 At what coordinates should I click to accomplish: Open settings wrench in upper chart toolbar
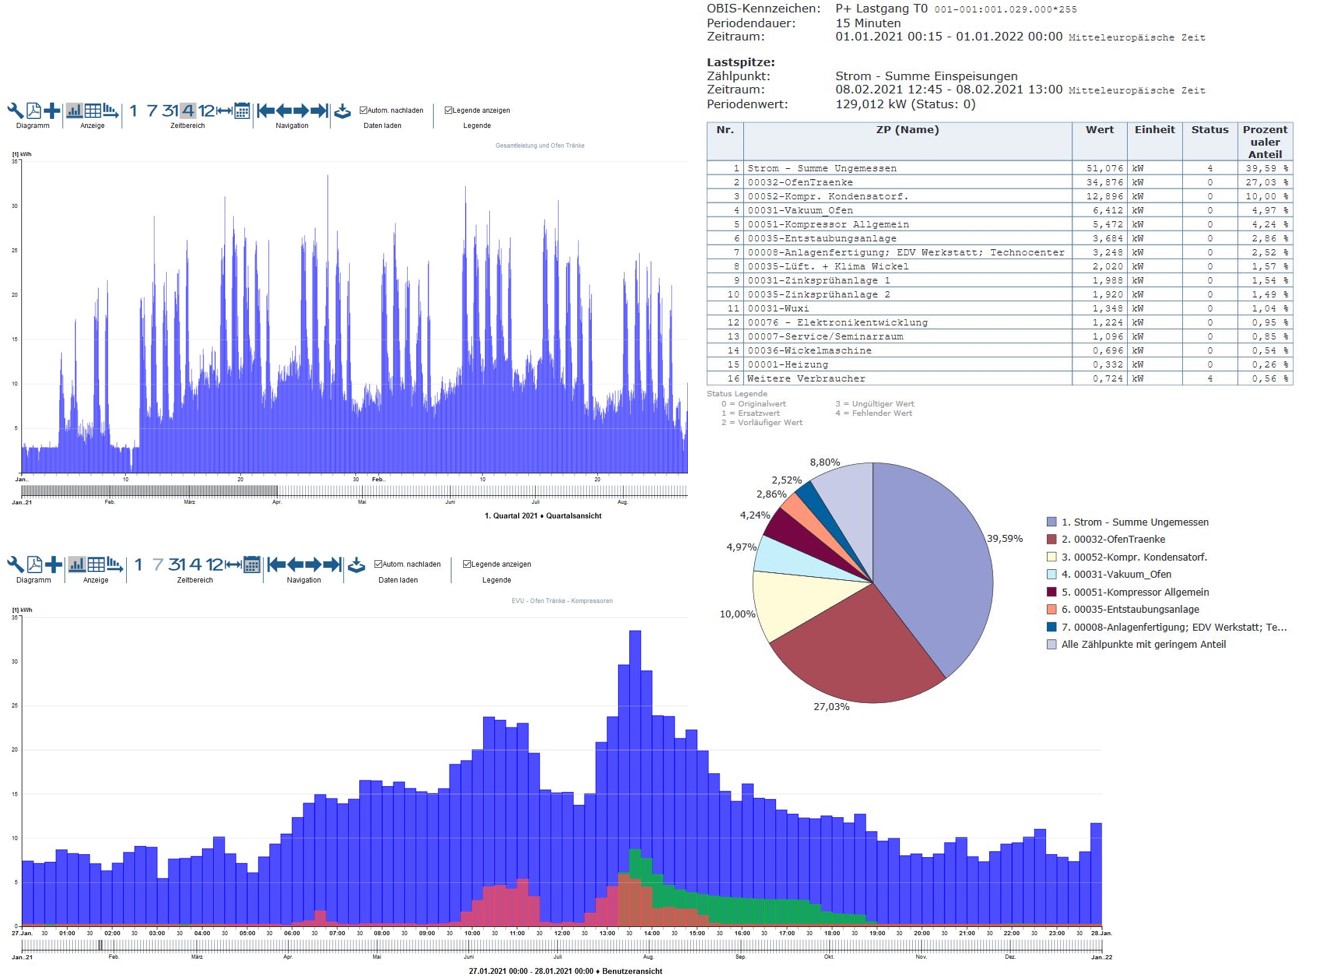pos(15,111)
